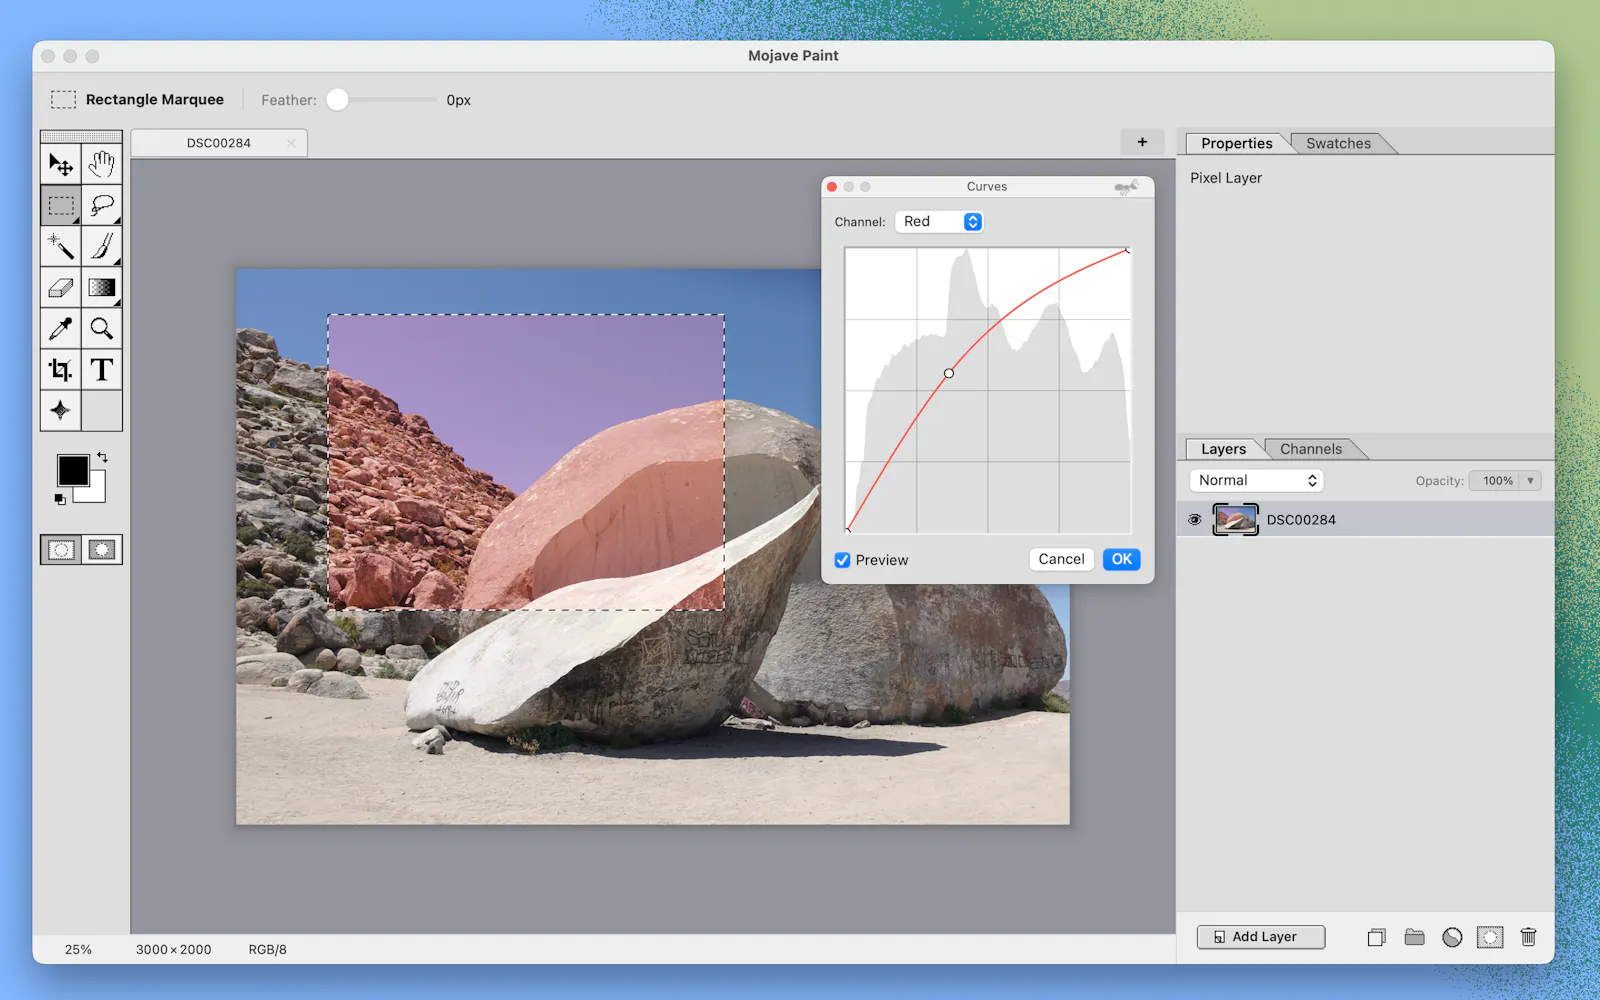Select the Eraser tool

(x=61, y=287)
